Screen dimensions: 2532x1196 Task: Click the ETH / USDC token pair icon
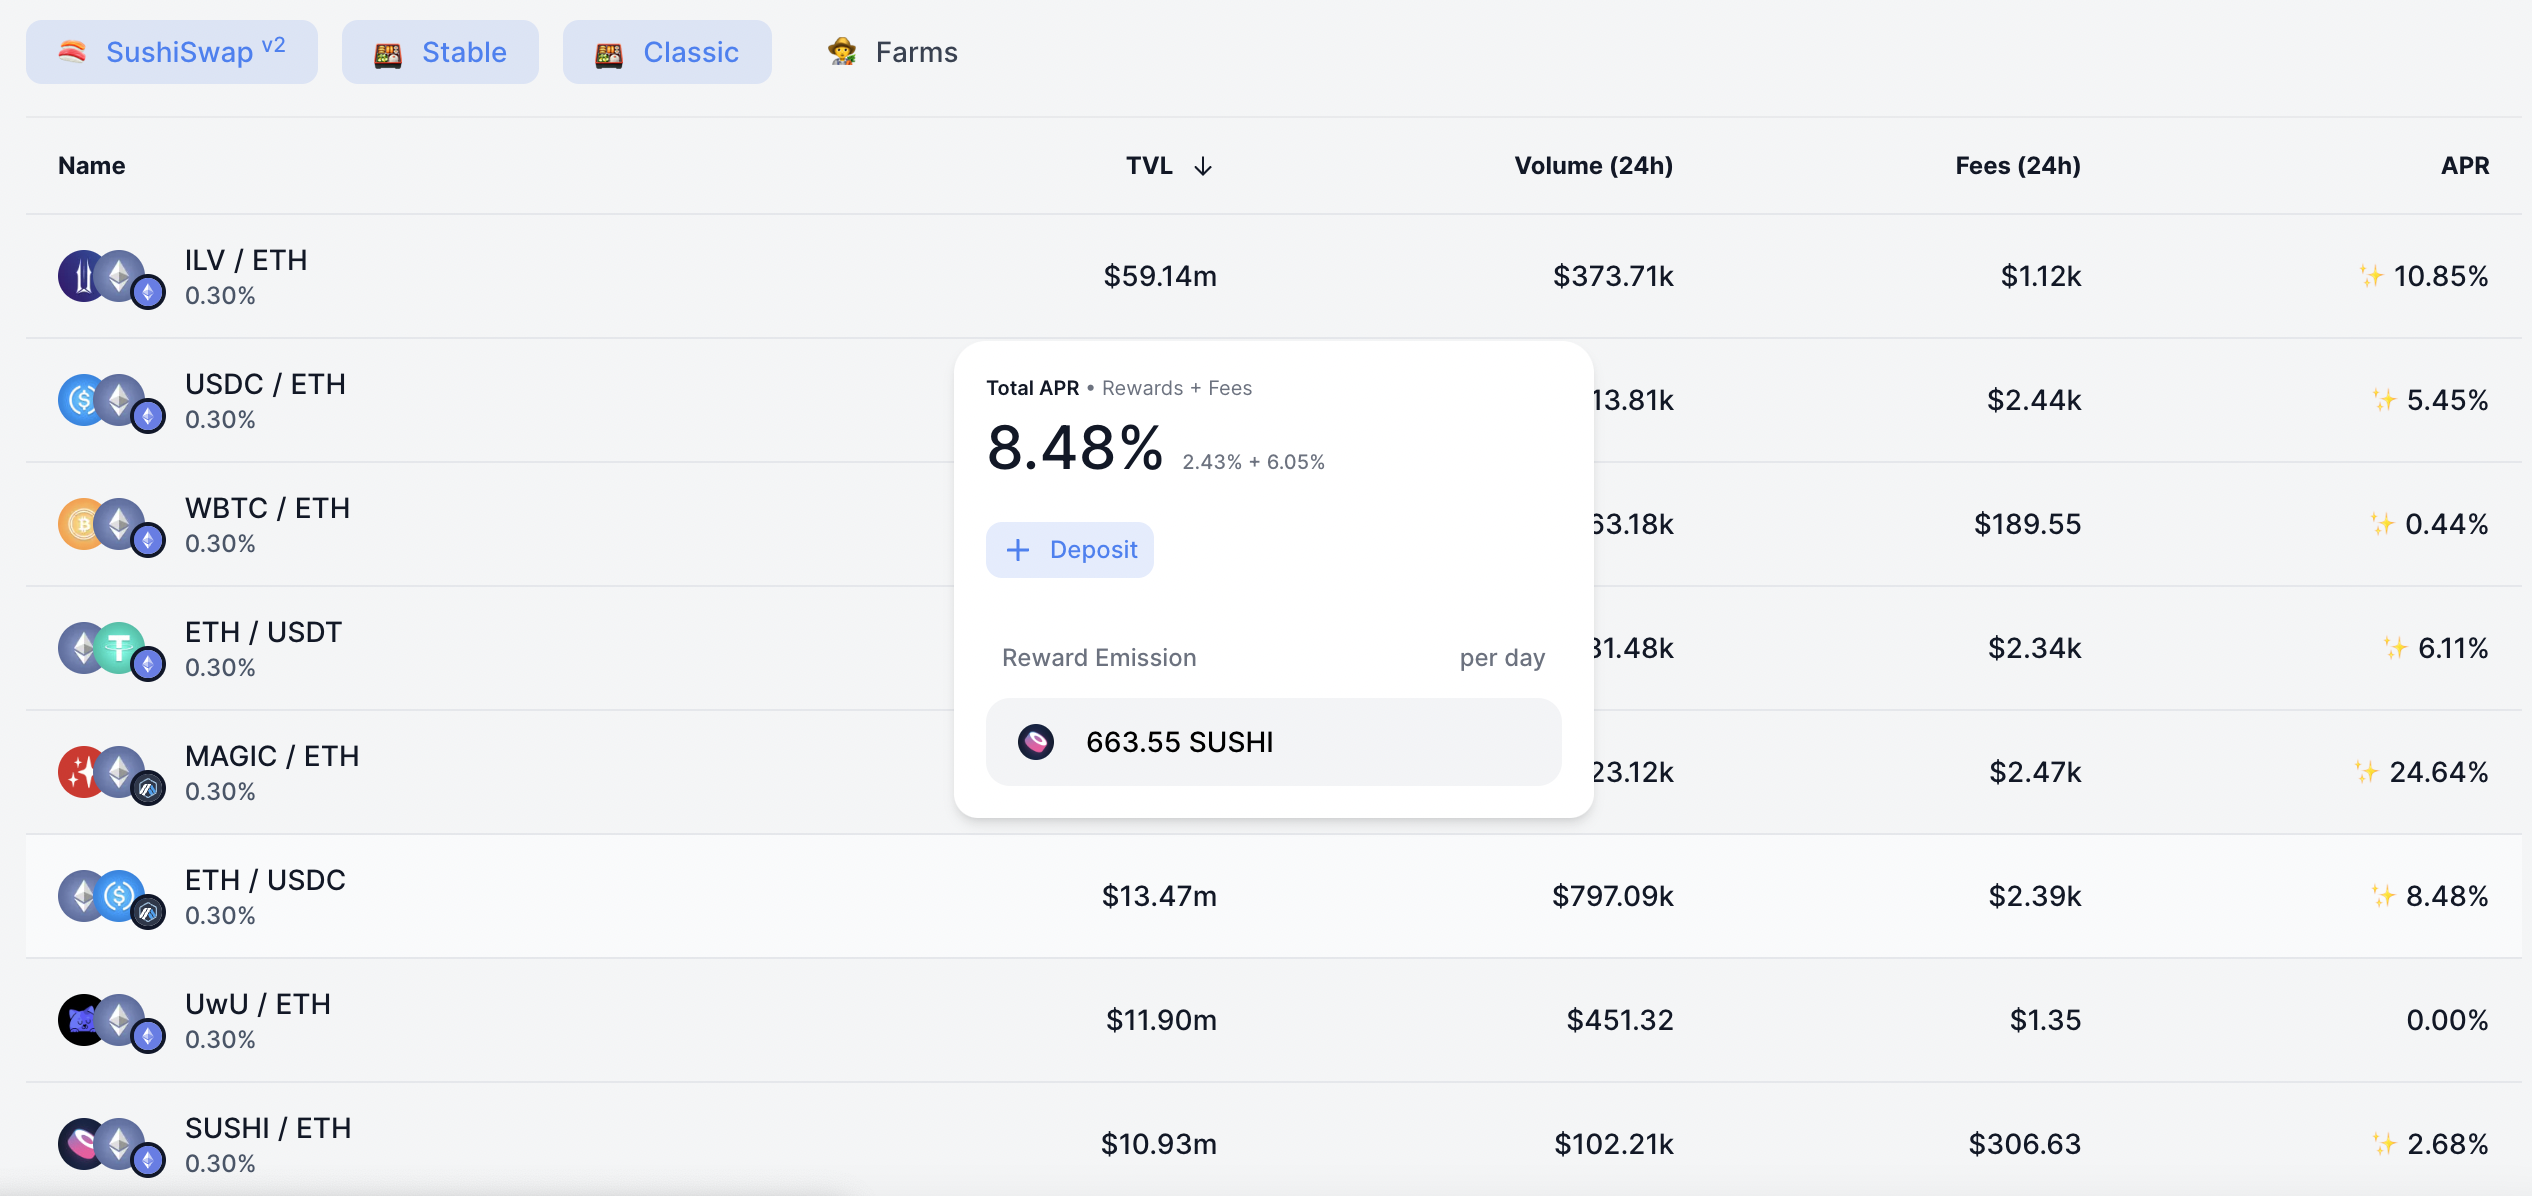111,898
